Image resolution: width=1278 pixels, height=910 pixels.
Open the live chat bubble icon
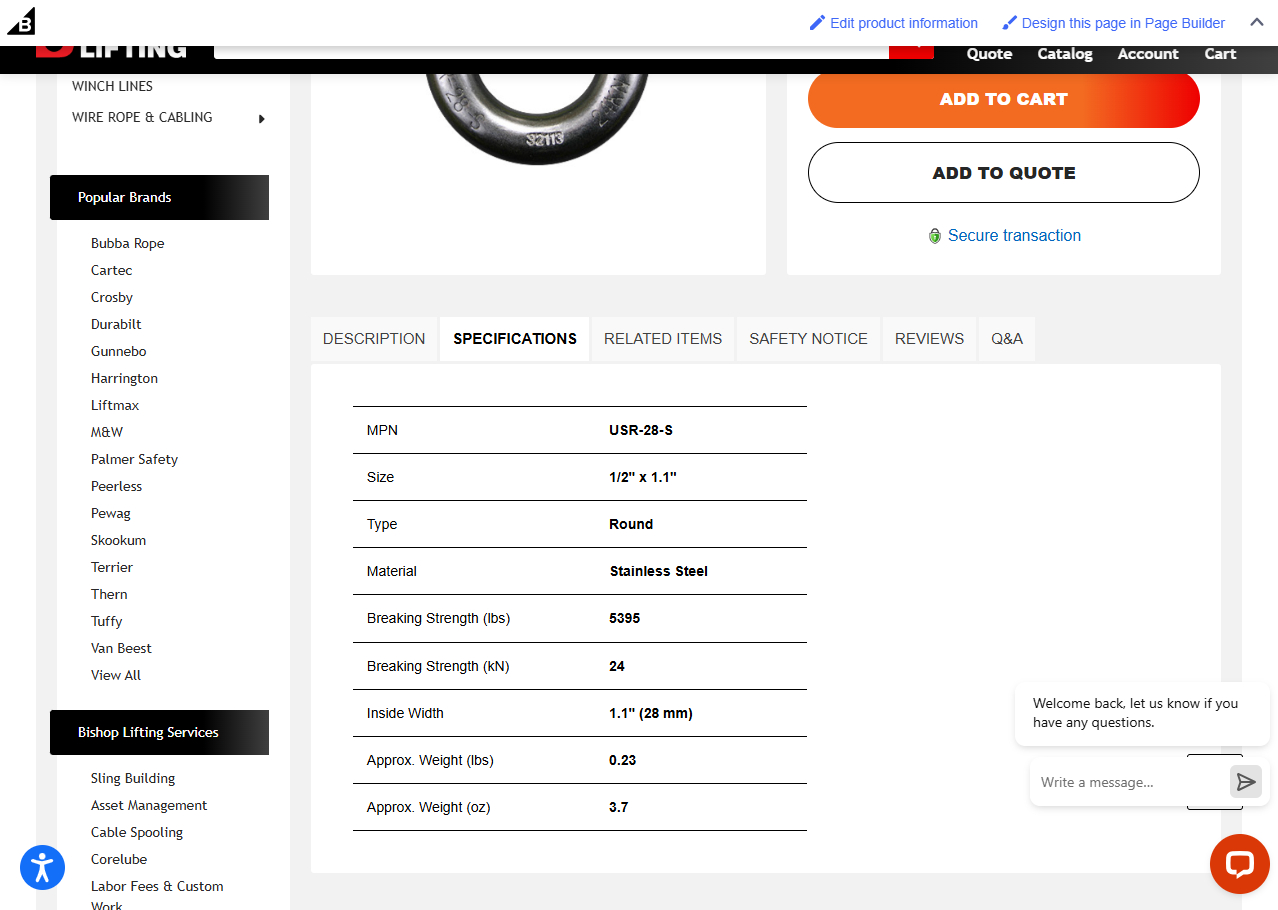tap(1239, 863)
